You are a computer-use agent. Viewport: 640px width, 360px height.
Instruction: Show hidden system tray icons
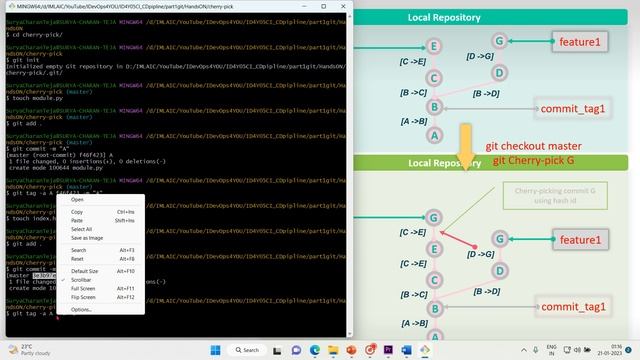(x=524, y=350)
